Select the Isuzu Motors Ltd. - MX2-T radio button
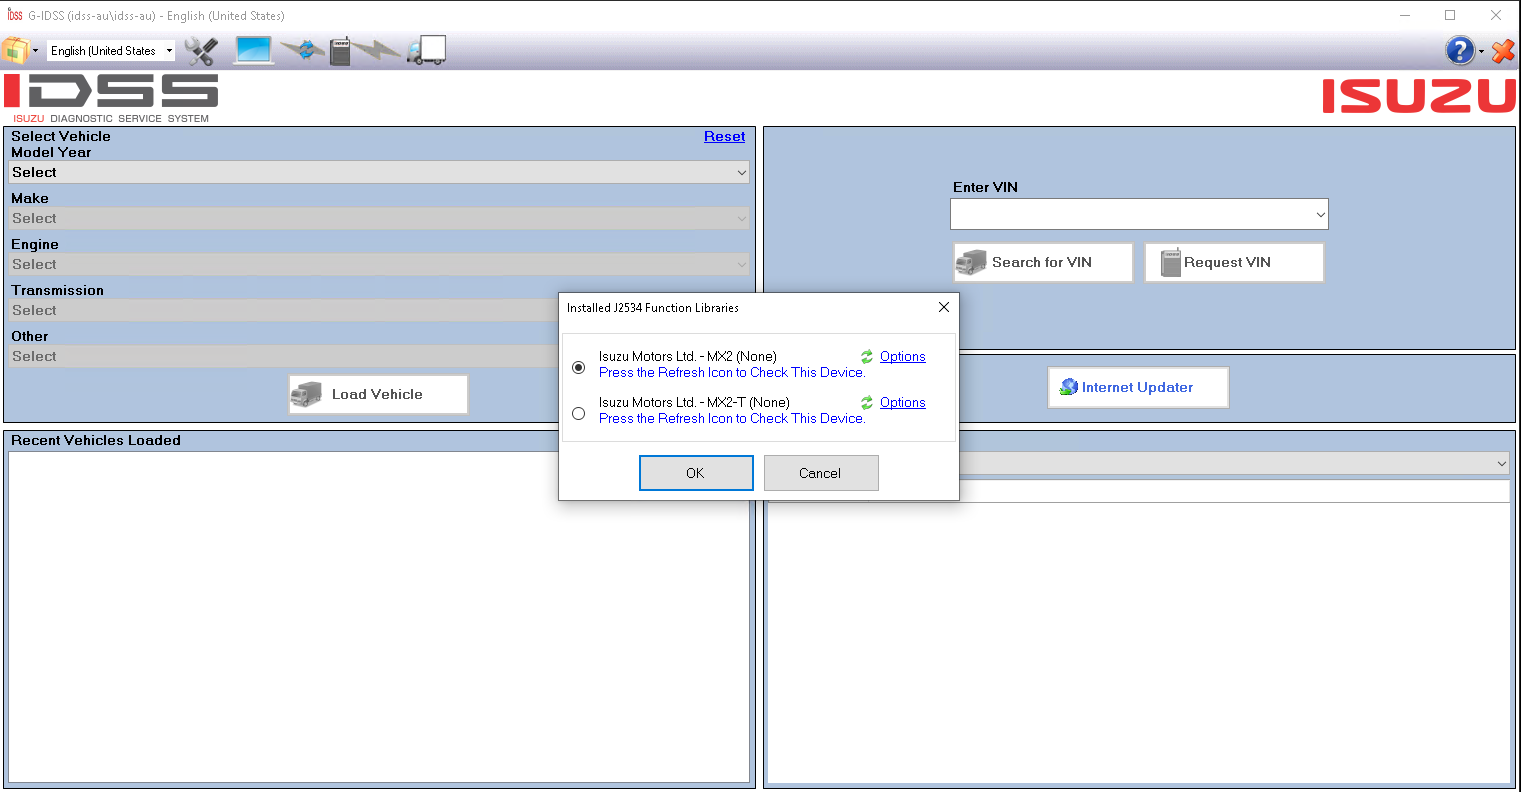1521x792 pixels. tap(578, 414)
